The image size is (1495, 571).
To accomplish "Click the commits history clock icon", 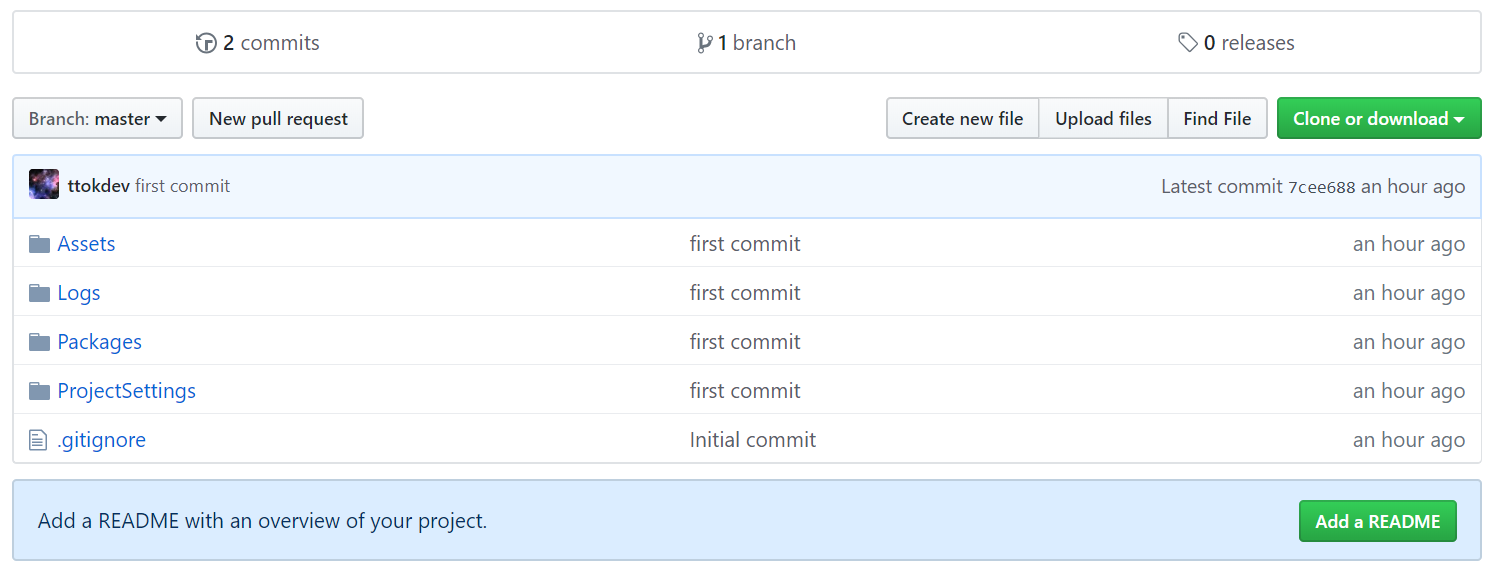I will point(206,43).
